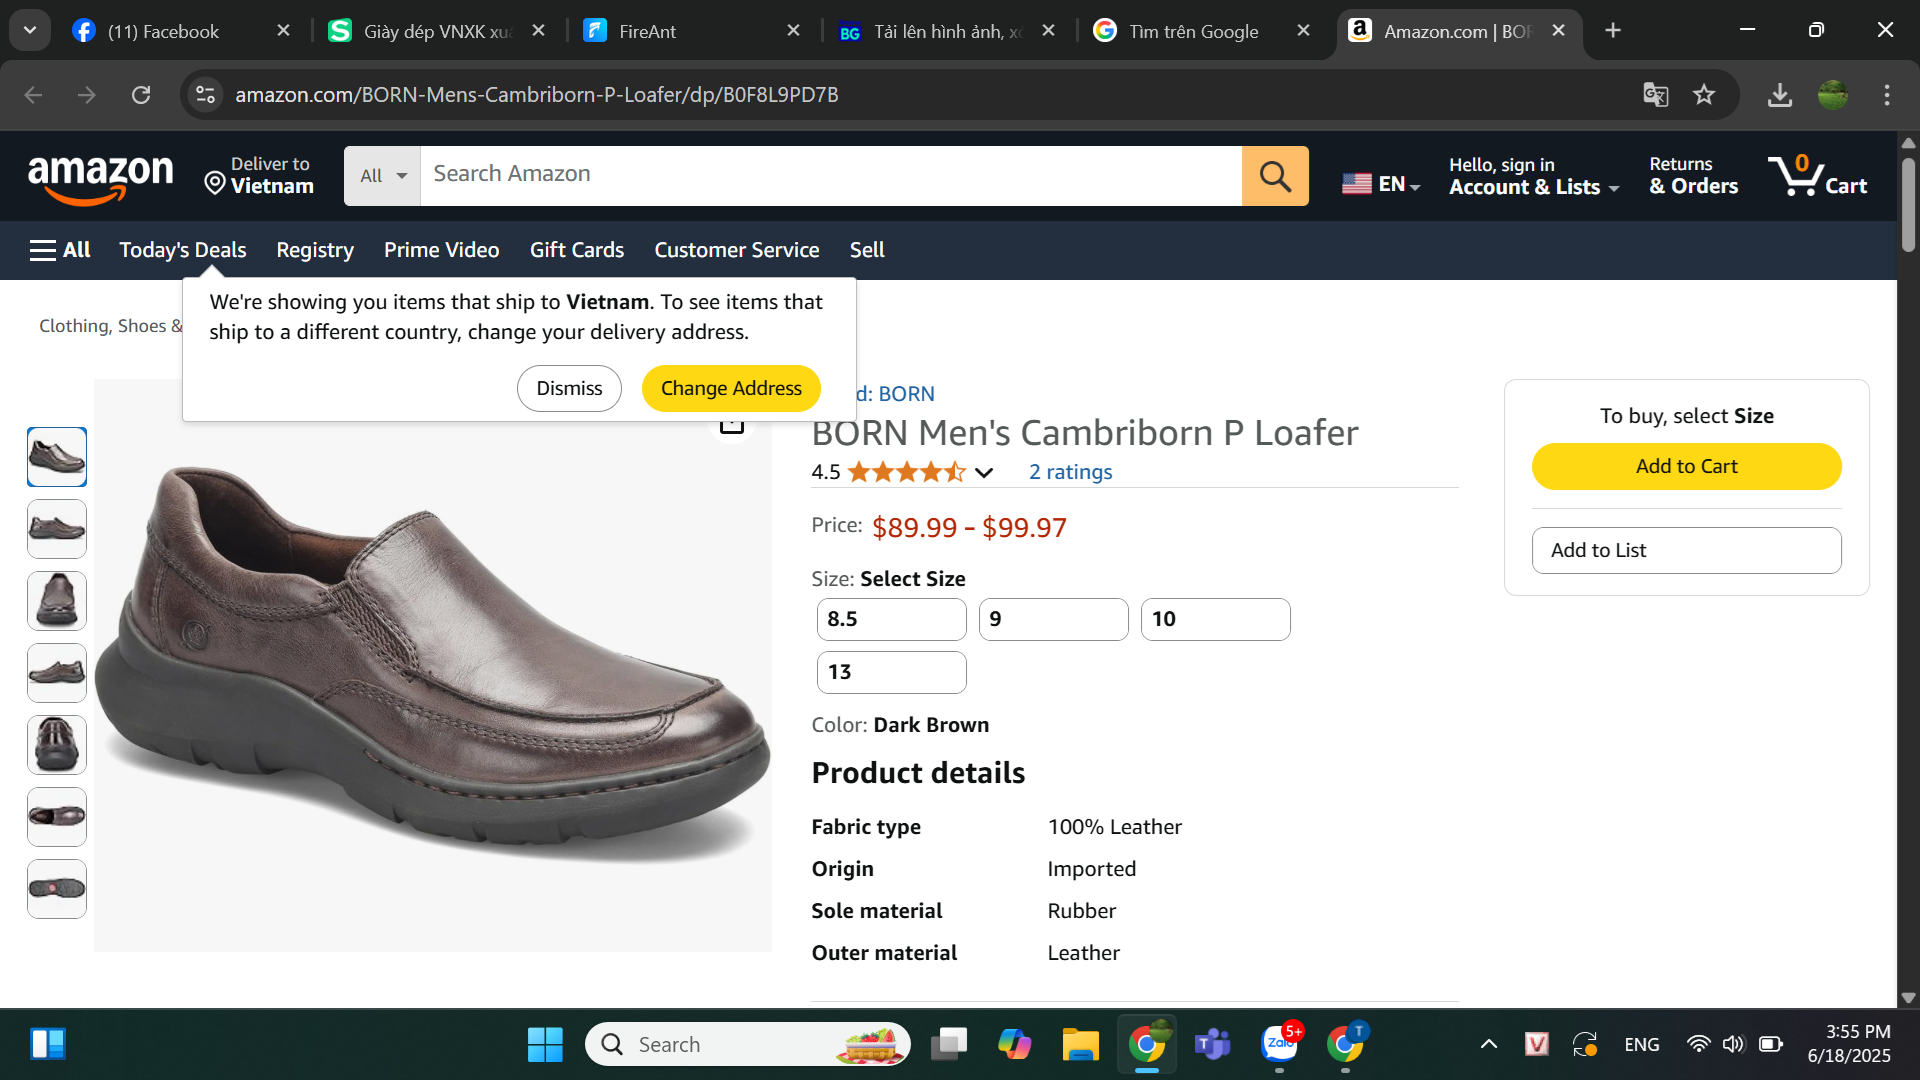Viewport: 1920px width, 1080px height.
Task: Select size 13
Action: (x=891, y=672)
